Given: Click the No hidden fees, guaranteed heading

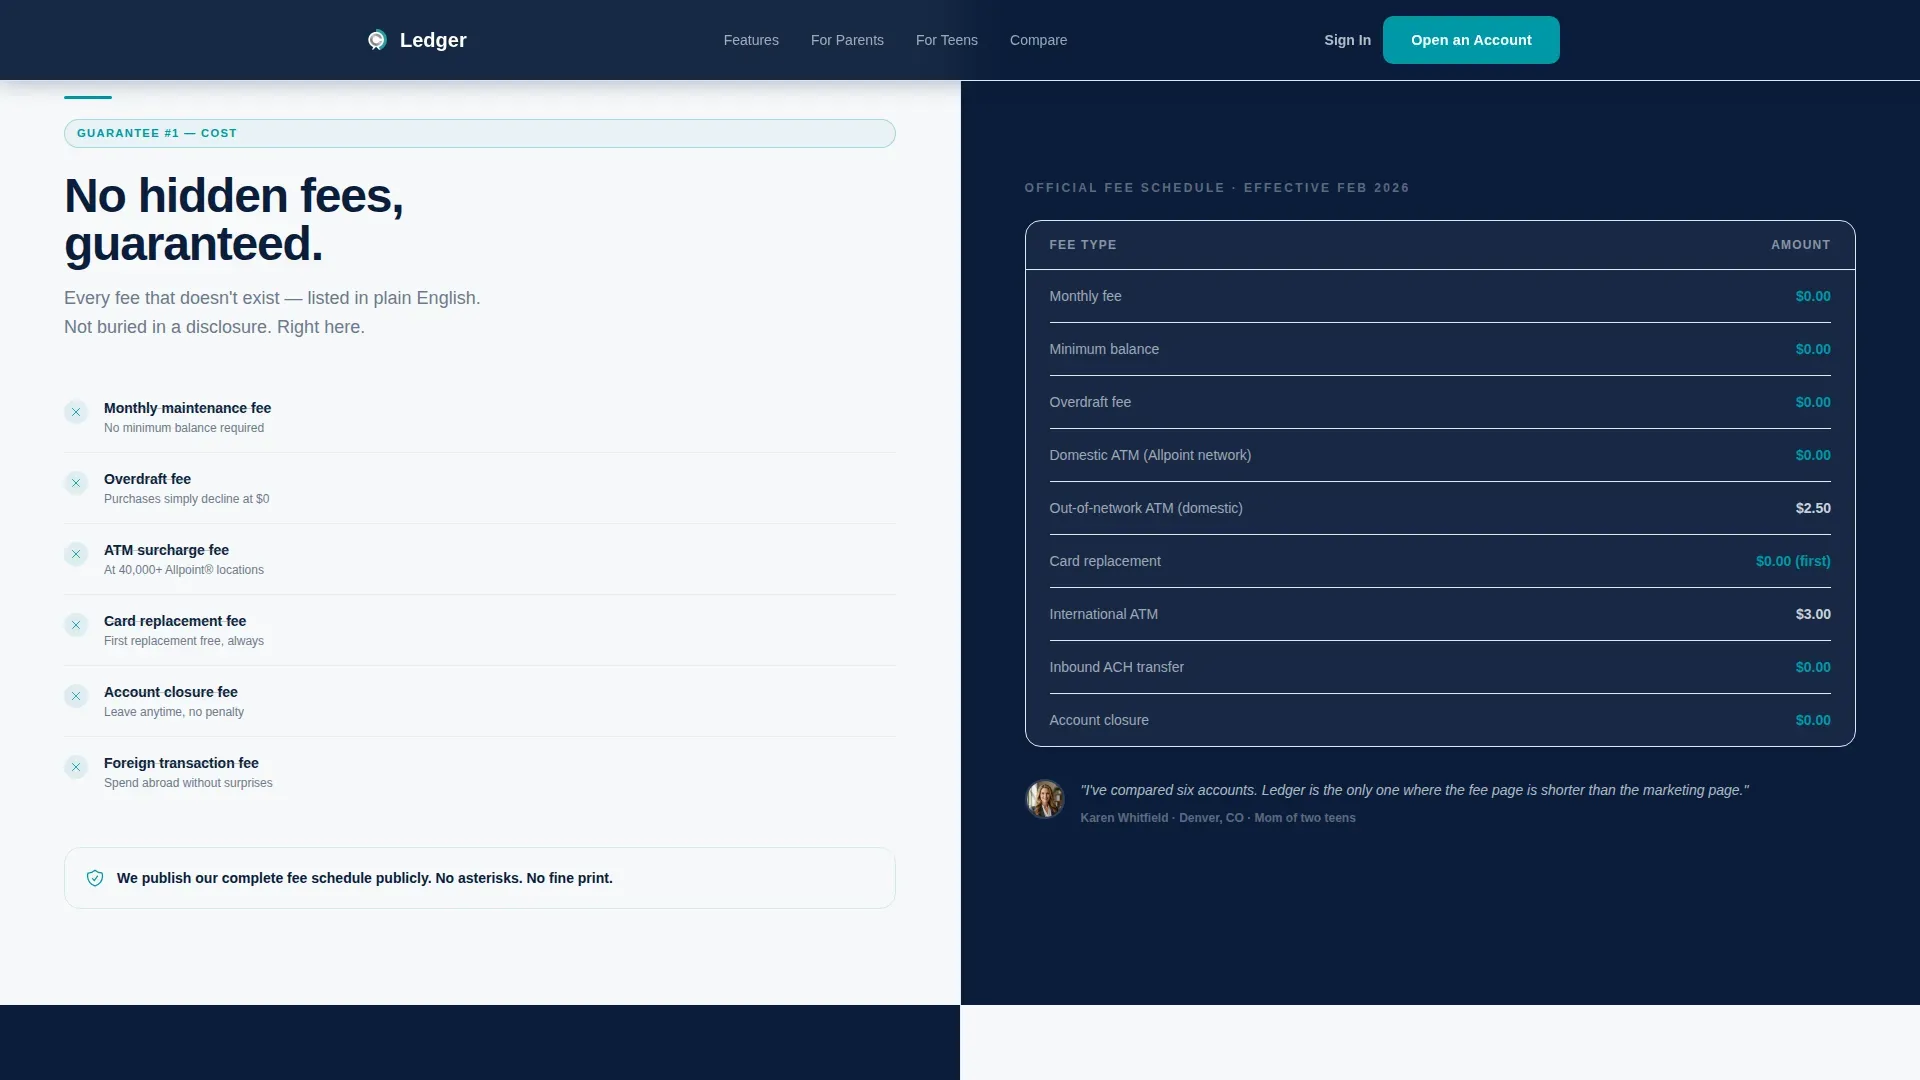Looking at the screenshot, I should pos(234,220).
